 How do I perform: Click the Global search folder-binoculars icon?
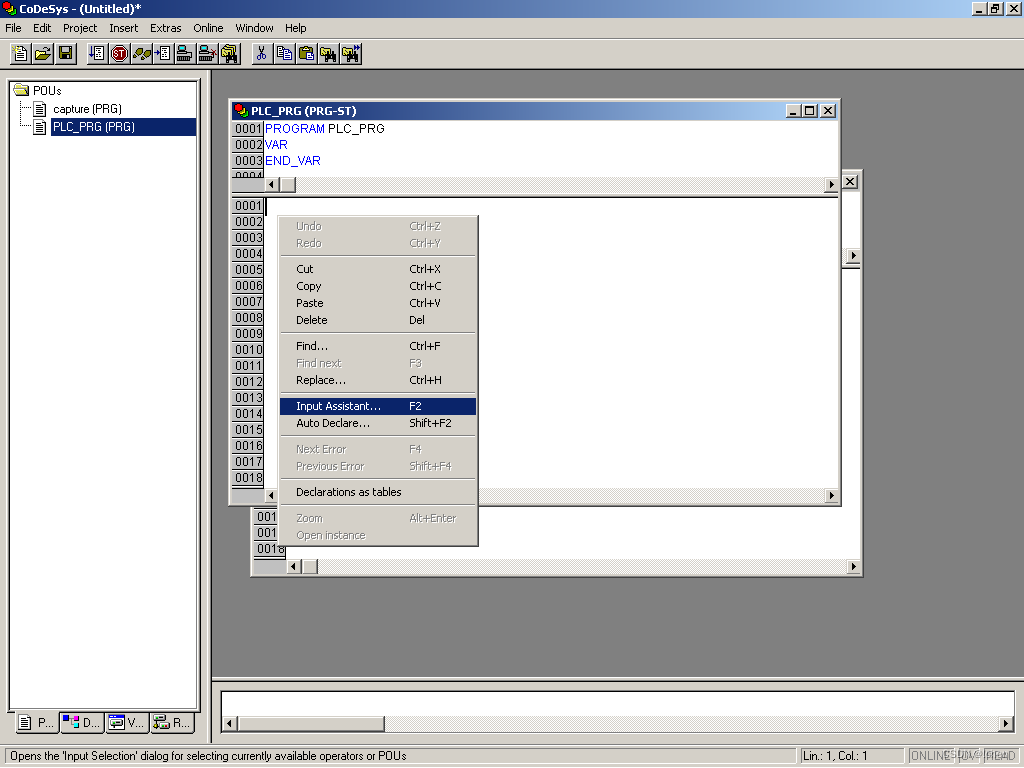click(x=229, y=54)
